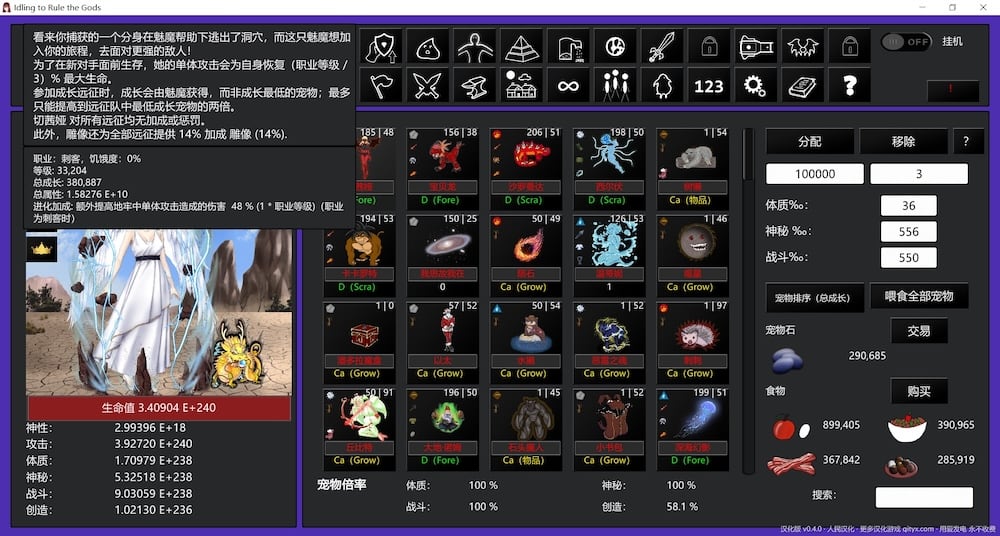Click the input field showing 100000
The width and height of the screenshot is (1000, 536).
[x=815, y=174]
